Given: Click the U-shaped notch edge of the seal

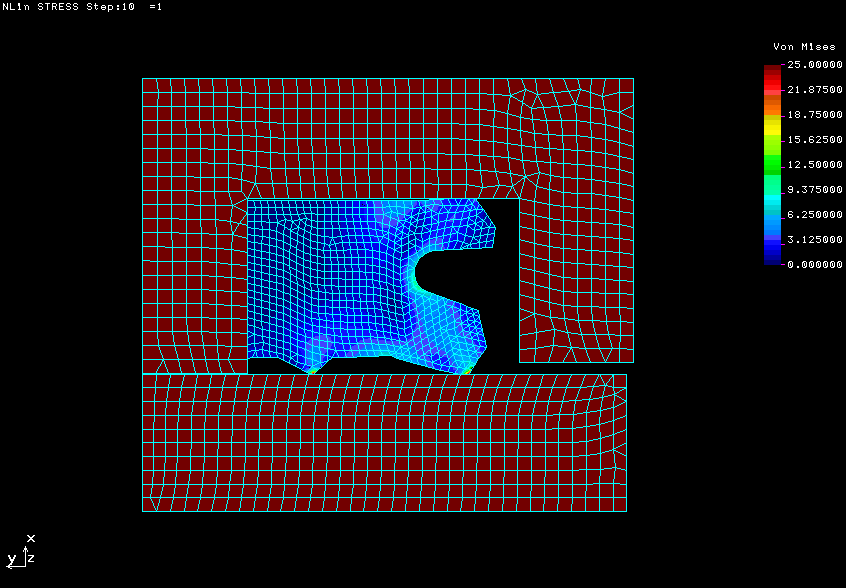Looking at the screenshot, I should 416,271.
